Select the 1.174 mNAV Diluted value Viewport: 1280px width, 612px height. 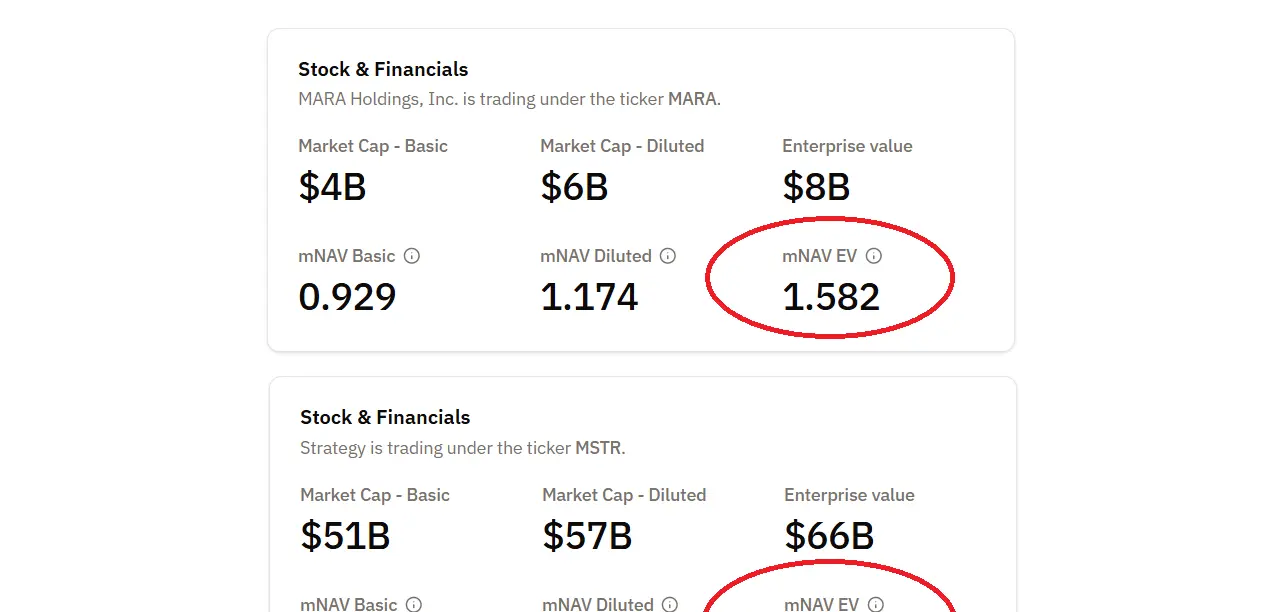coord(589,297)
